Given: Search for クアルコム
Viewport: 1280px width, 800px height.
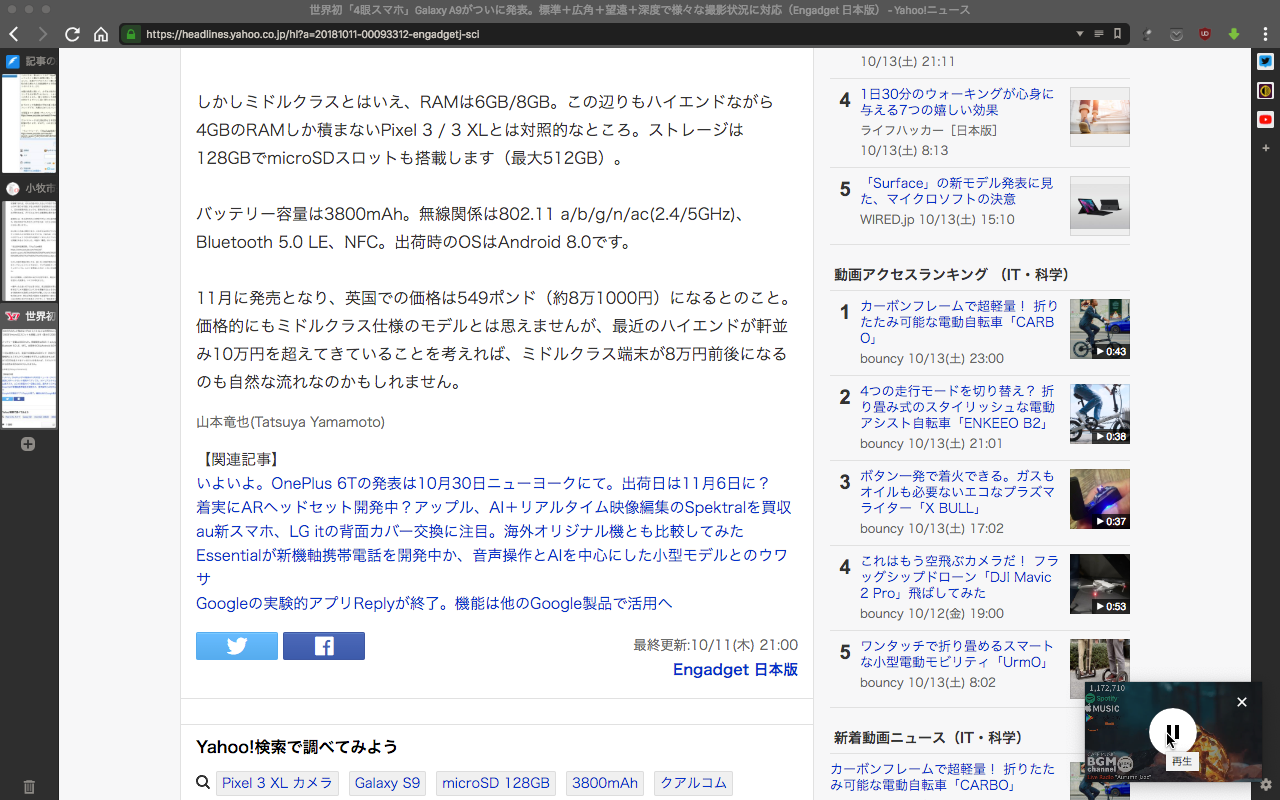Looking at the screenshot, I should (693, 783).
